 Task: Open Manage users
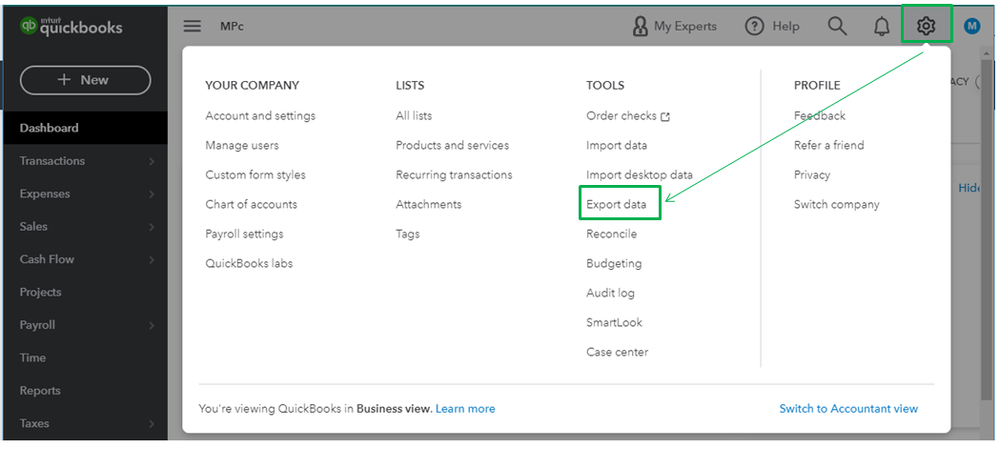tap(241, 145)
